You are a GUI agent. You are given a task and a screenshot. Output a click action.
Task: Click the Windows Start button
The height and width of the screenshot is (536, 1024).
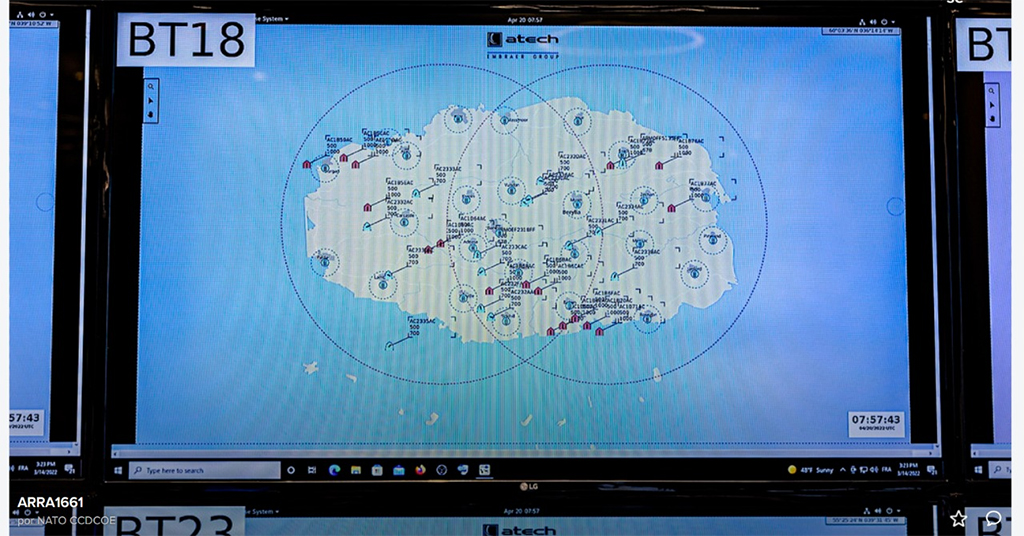pos(118,470)
